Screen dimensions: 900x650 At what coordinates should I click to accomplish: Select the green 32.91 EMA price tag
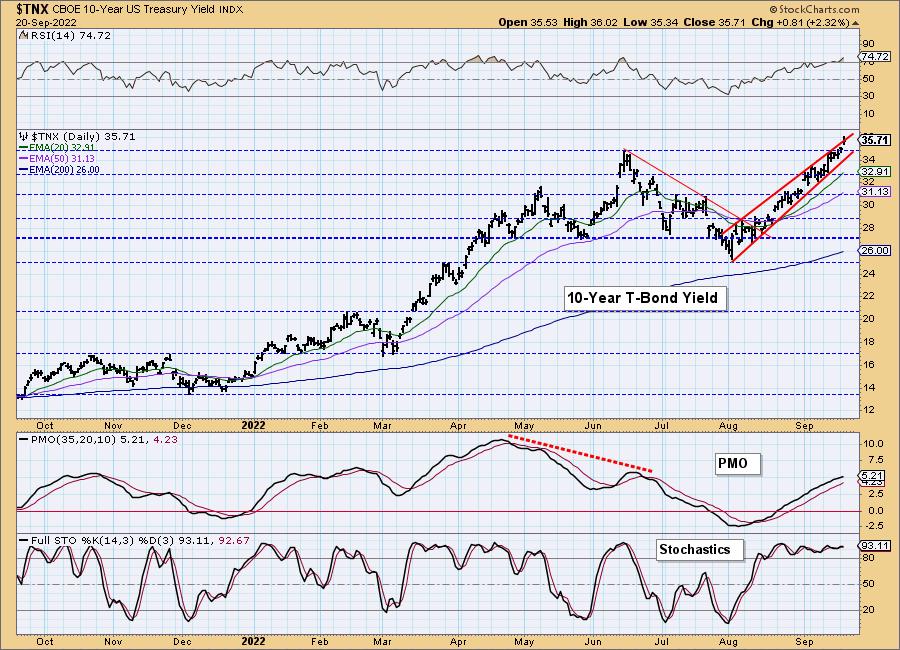875,171
